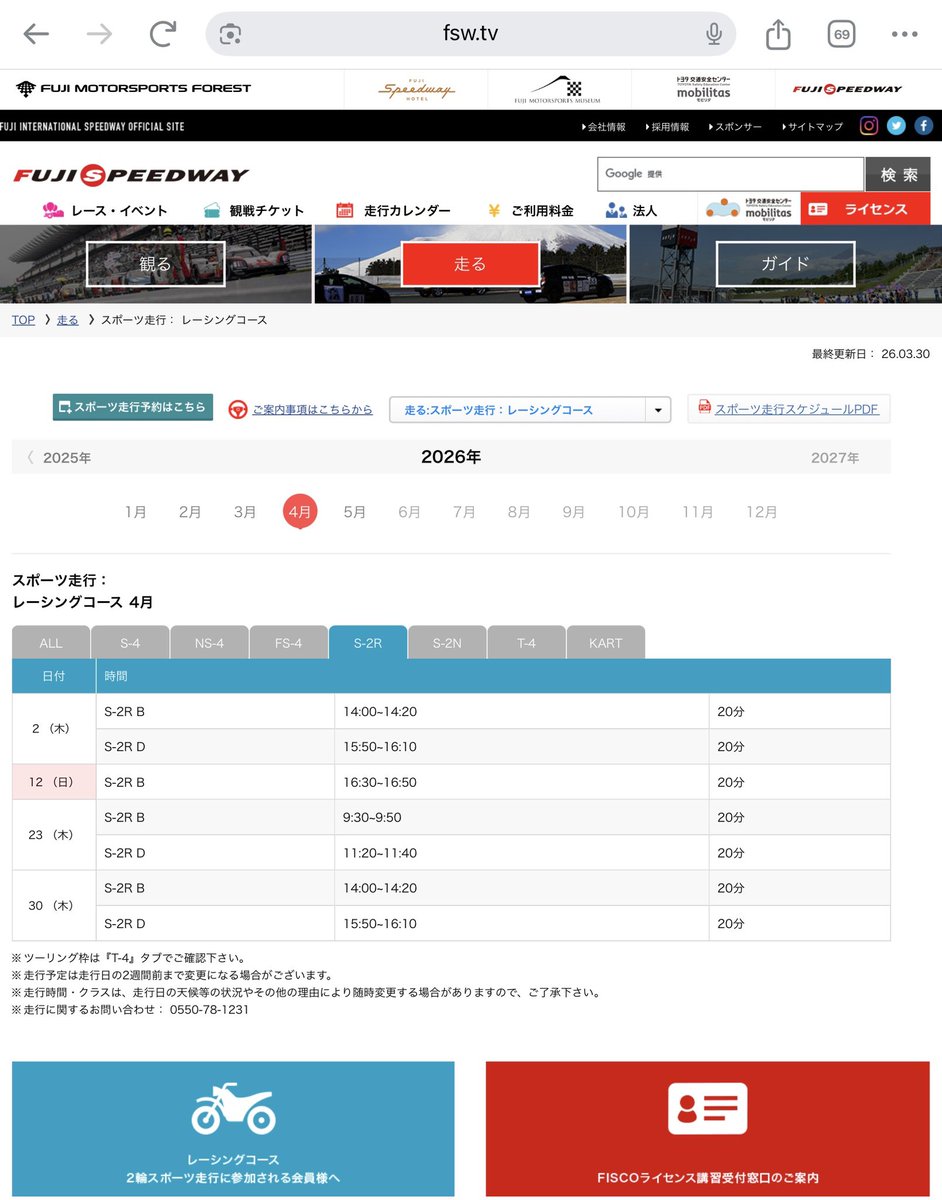Image resolution: width=942 pixels, height=1200 pixels.
Task: Switch to the S-2N tab
Action: [447, 643]
